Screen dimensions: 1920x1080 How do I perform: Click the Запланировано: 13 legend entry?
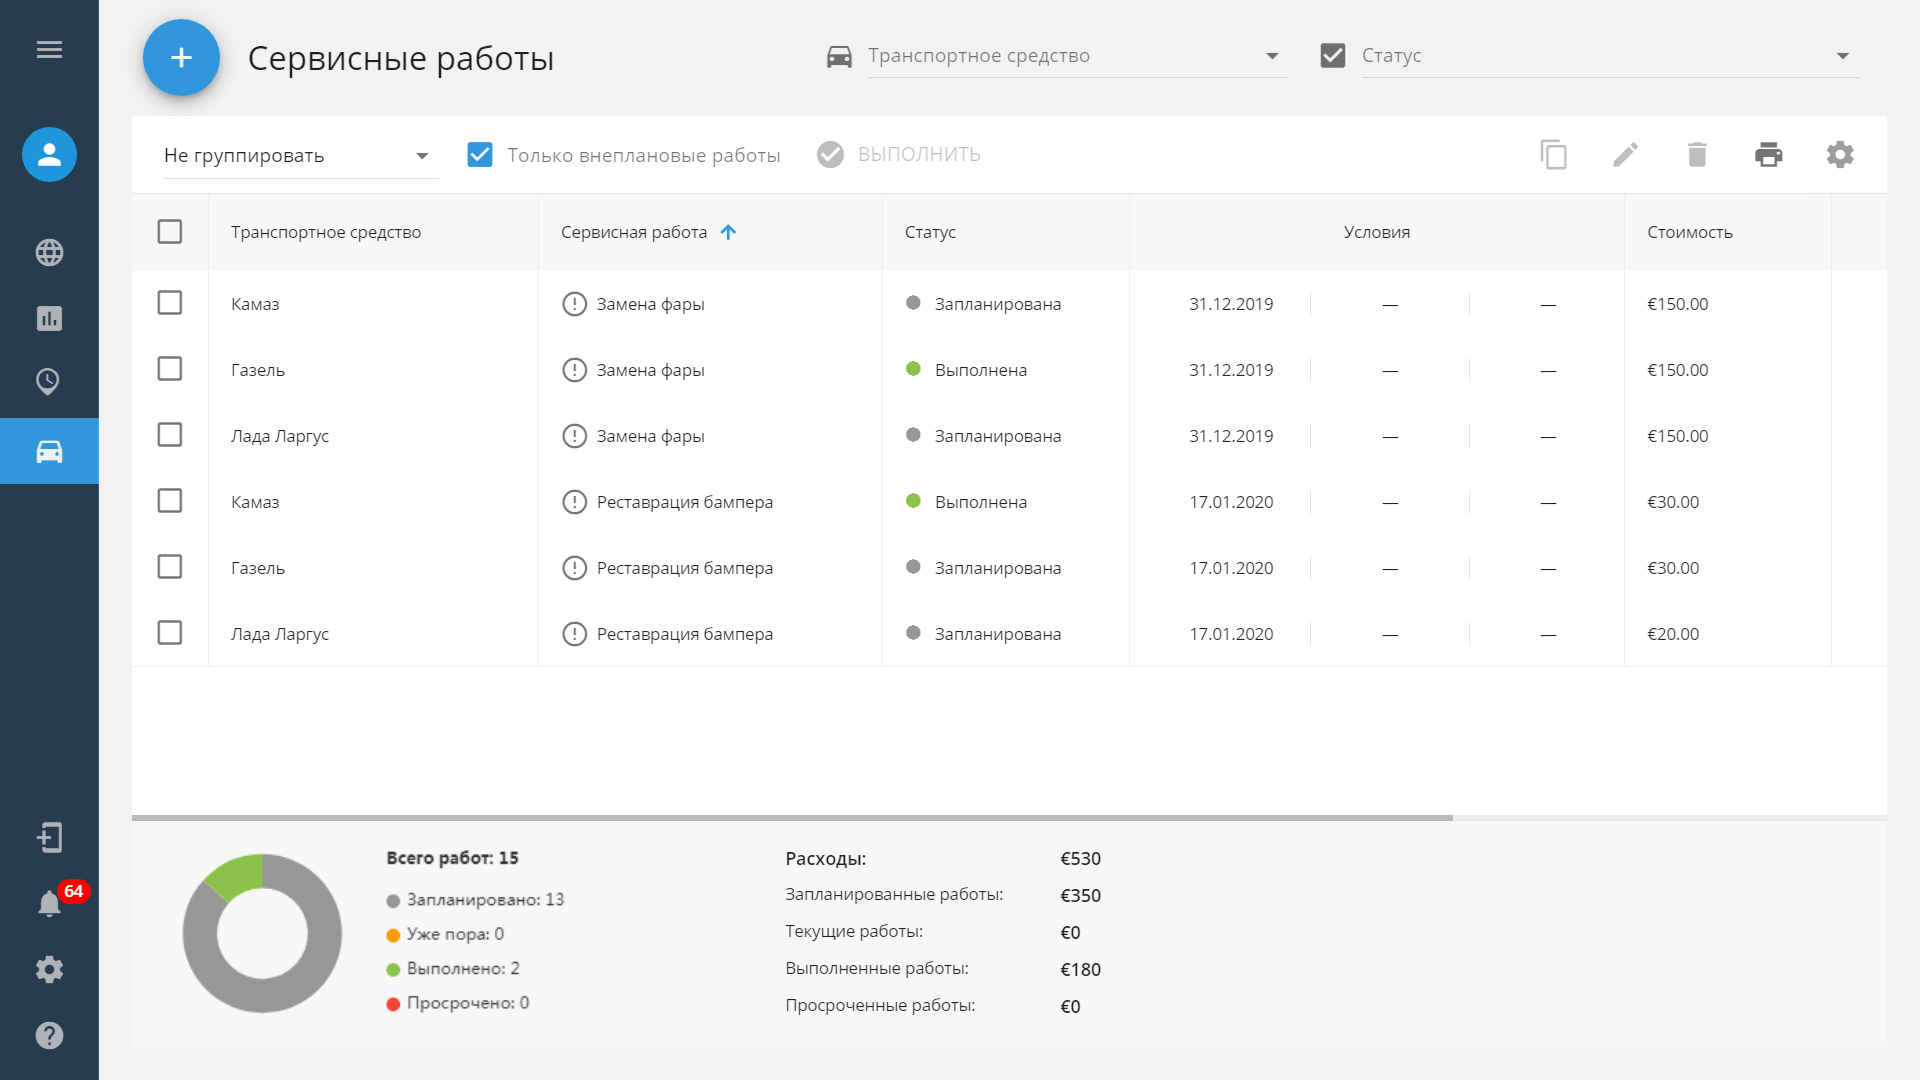tap(476, 900)
